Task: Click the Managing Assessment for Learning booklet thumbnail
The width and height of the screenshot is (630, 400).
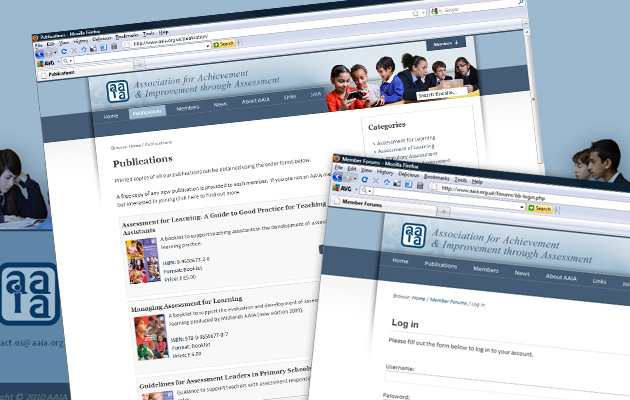Action: coord(149,335)
